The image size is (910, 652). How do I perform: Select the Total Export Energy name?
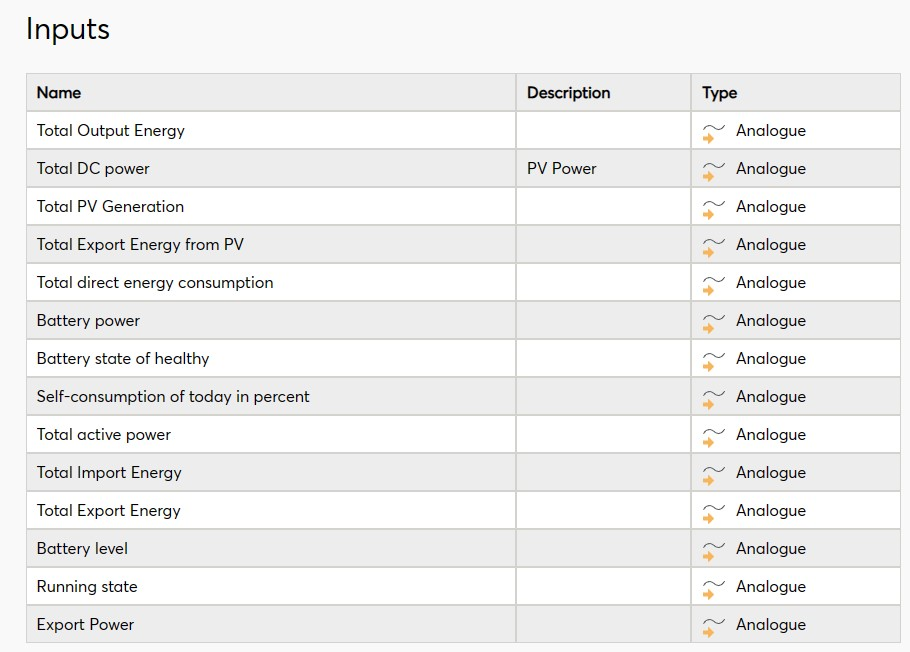[x=109, y=511]
